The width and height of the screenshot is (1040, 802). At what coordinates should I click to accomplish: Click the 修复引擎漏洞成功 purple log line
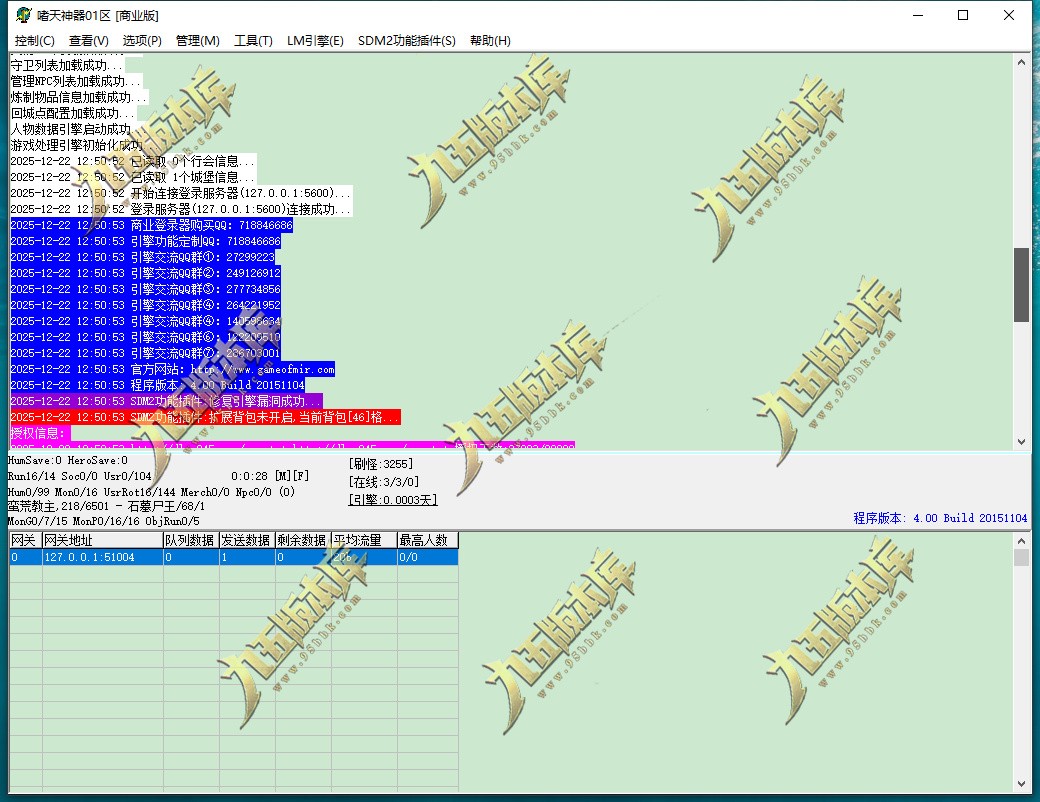[x=166, y=401]
